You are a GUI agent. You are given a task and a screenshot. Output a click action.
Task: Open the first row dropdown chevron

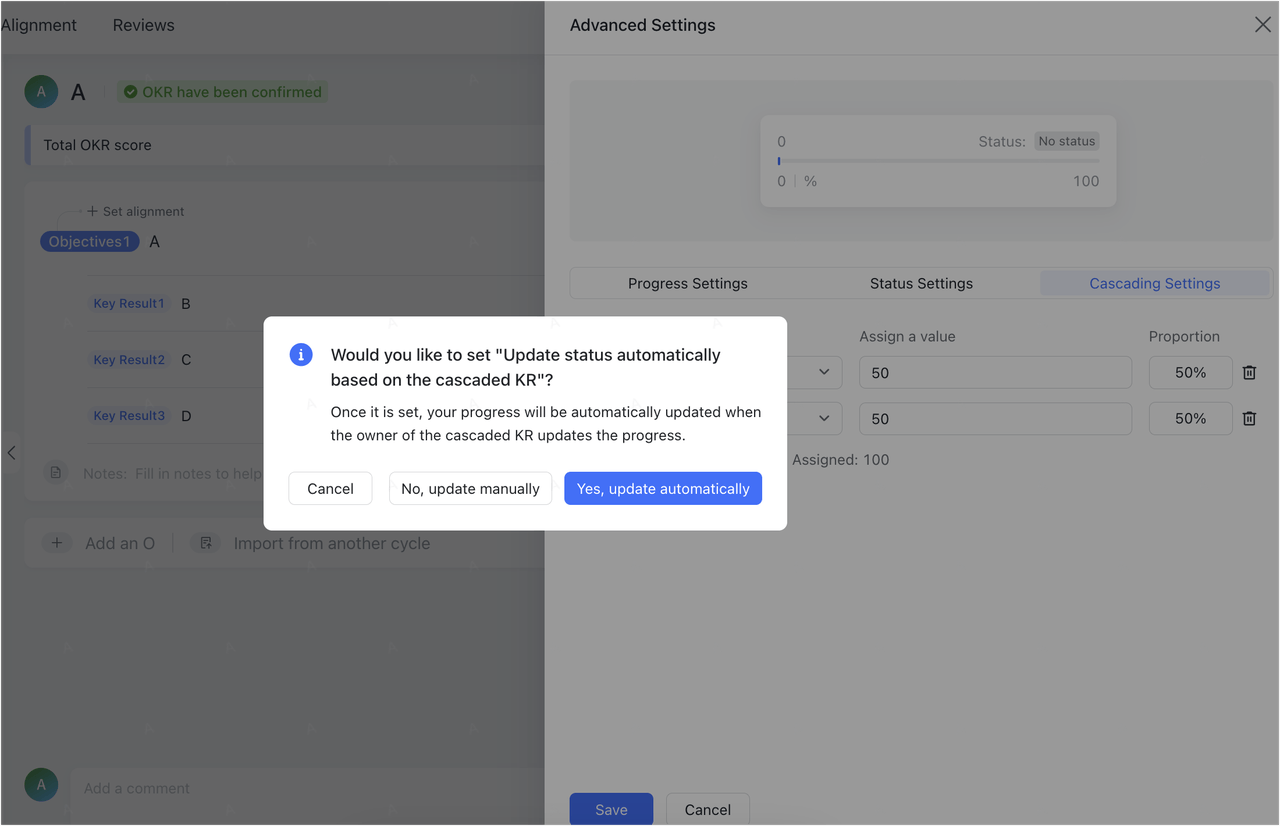[824, 372]
